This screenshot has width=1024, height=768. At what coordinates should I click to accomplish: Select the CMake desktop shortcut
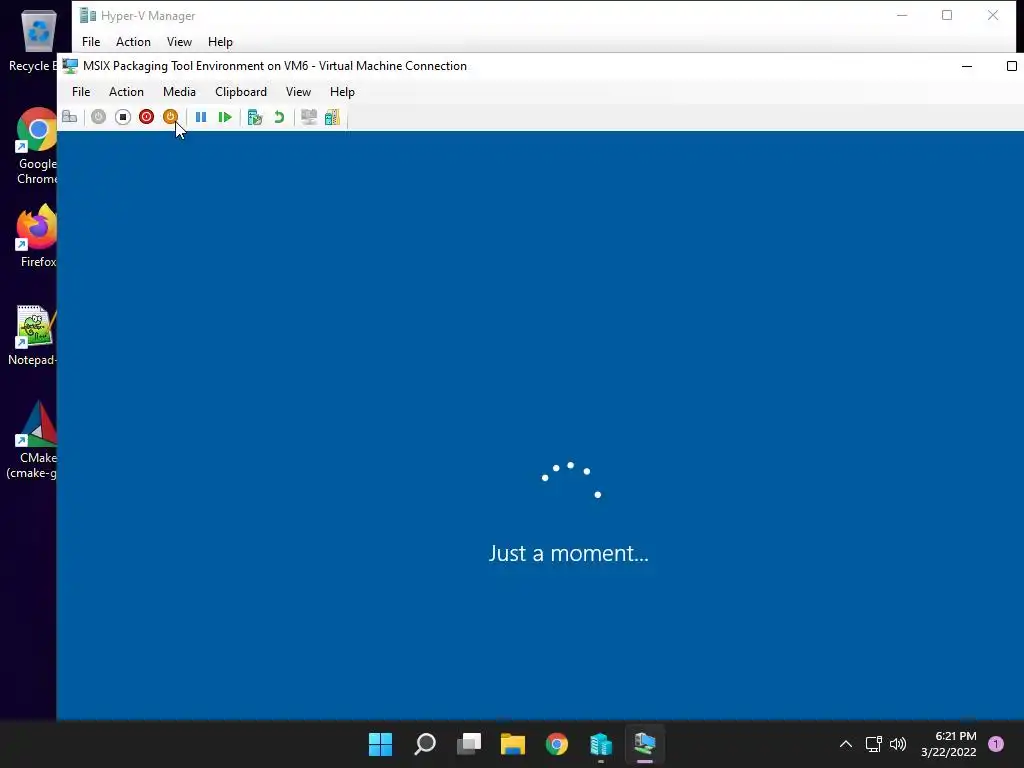[x=31, y=440]
